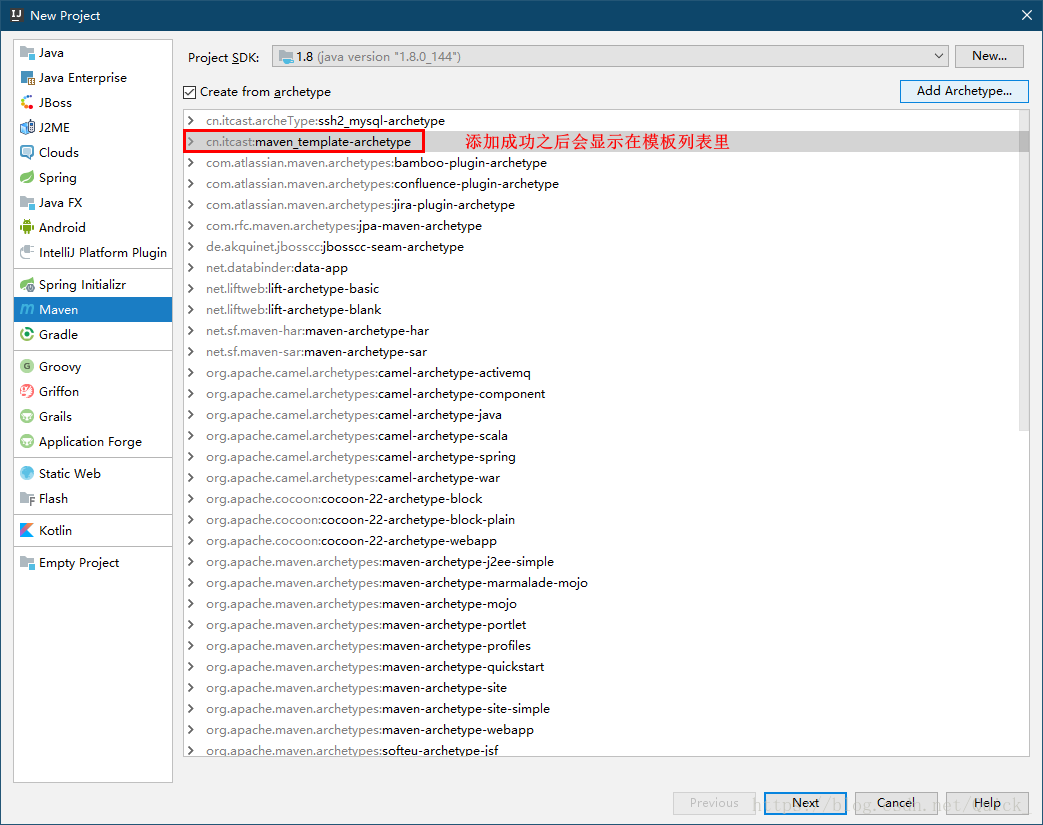
Task: Select lift-archetype-blank archetype
Action: click(x=601, y=309)
